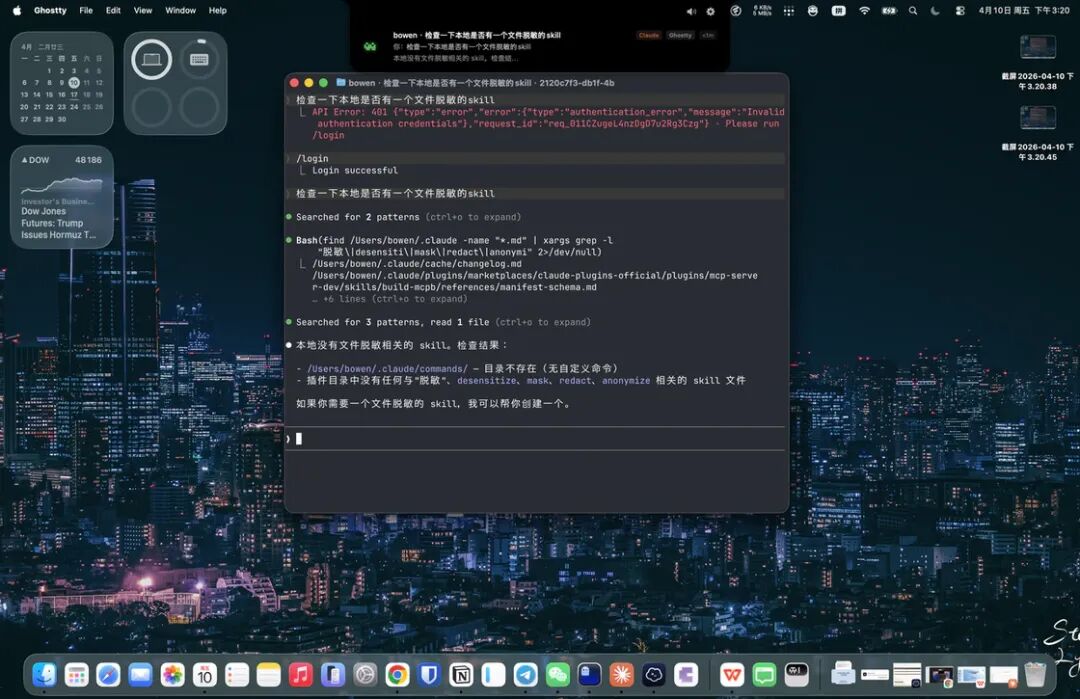
Task: Click the Dow Jones news headline in Stocks widget
Action: tap(59, 223)
